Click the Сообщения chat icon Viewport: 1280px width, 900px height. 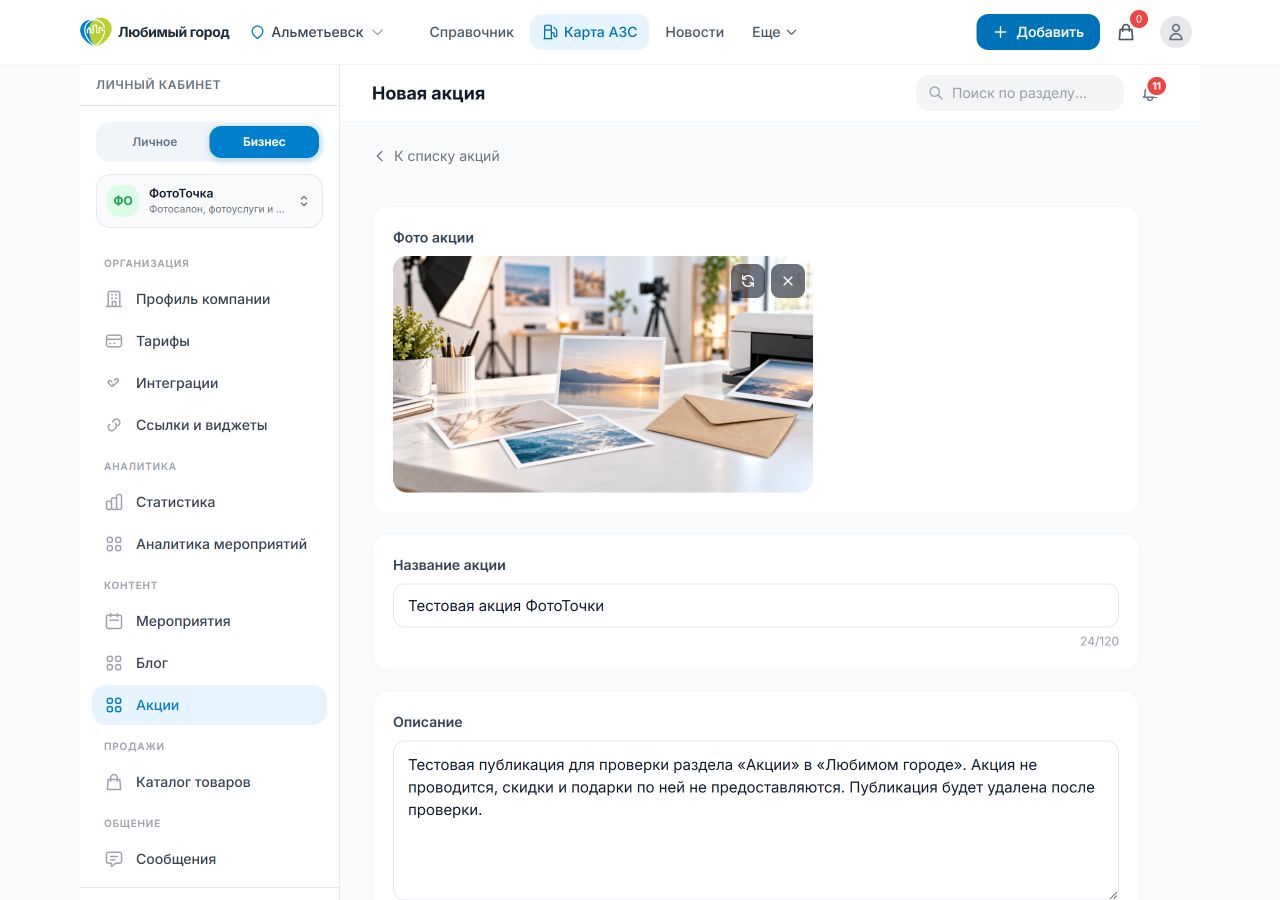114,859
